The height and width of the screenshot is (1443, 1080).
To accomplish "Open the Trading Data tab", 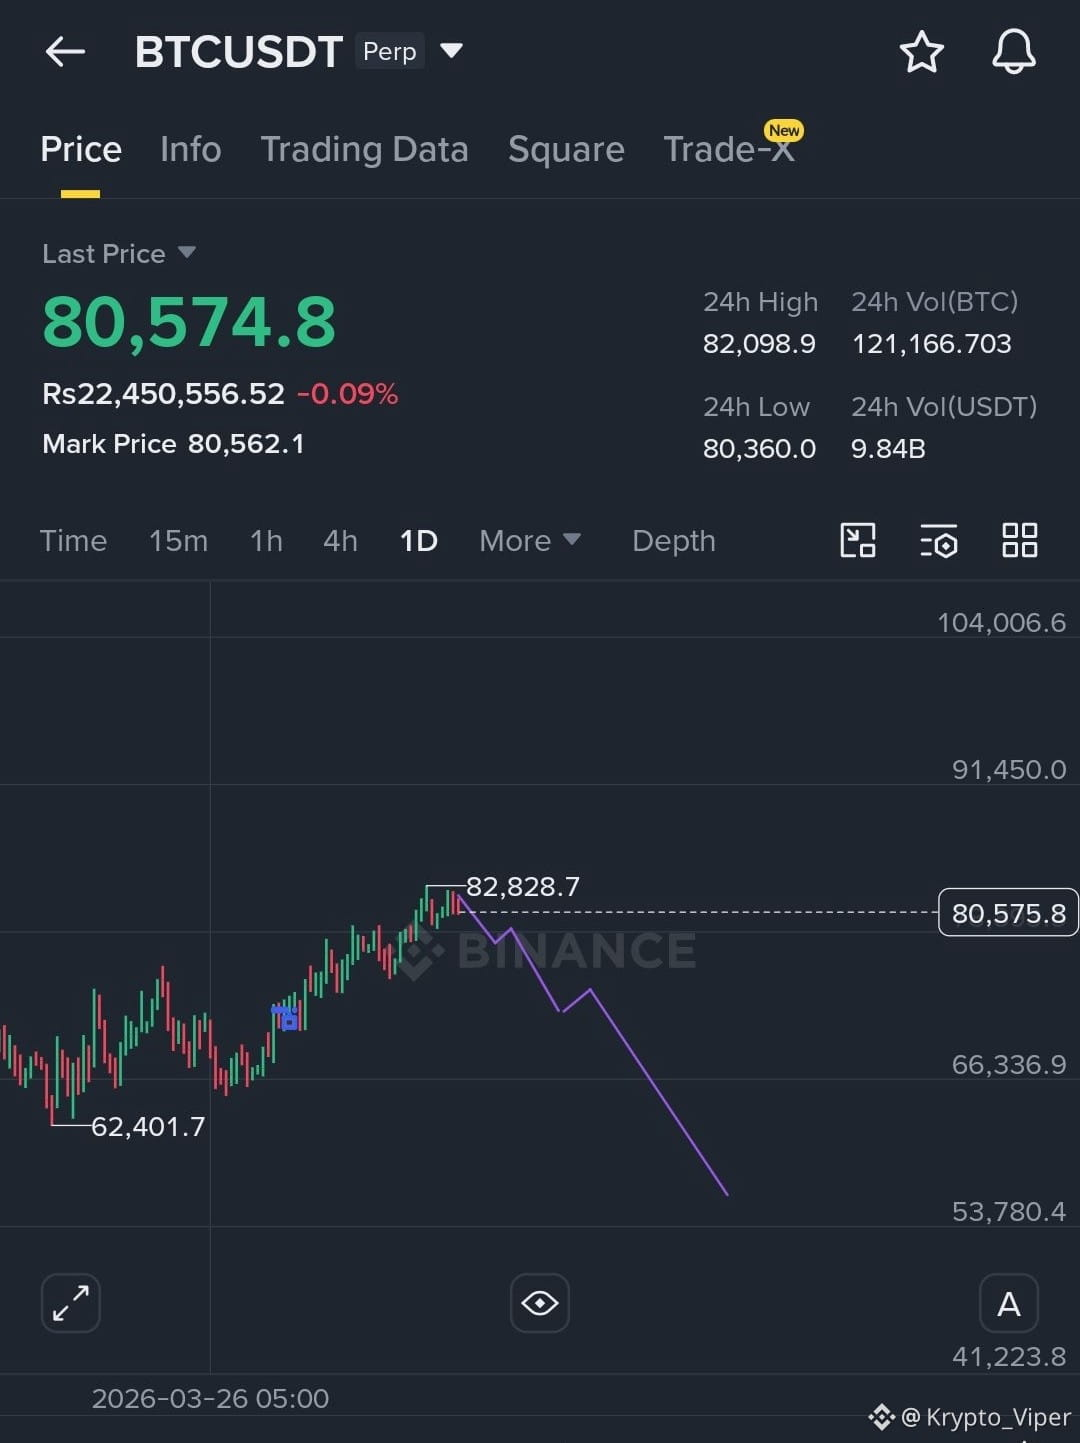I will [364, 150].
